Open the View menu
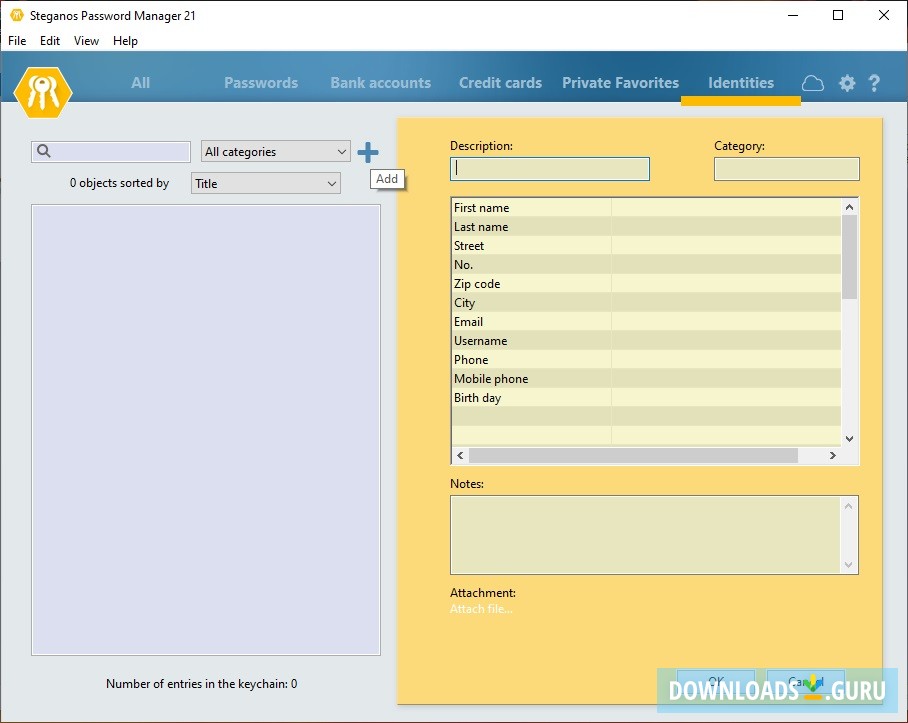908x723 pixels. 86,41
